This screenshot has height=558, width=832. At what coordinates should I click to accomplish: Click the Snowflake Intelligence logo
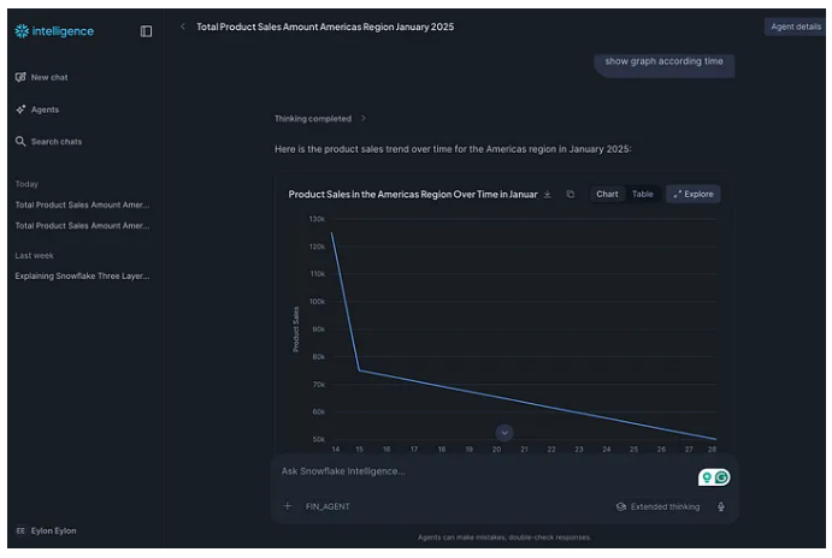[54, 31]
